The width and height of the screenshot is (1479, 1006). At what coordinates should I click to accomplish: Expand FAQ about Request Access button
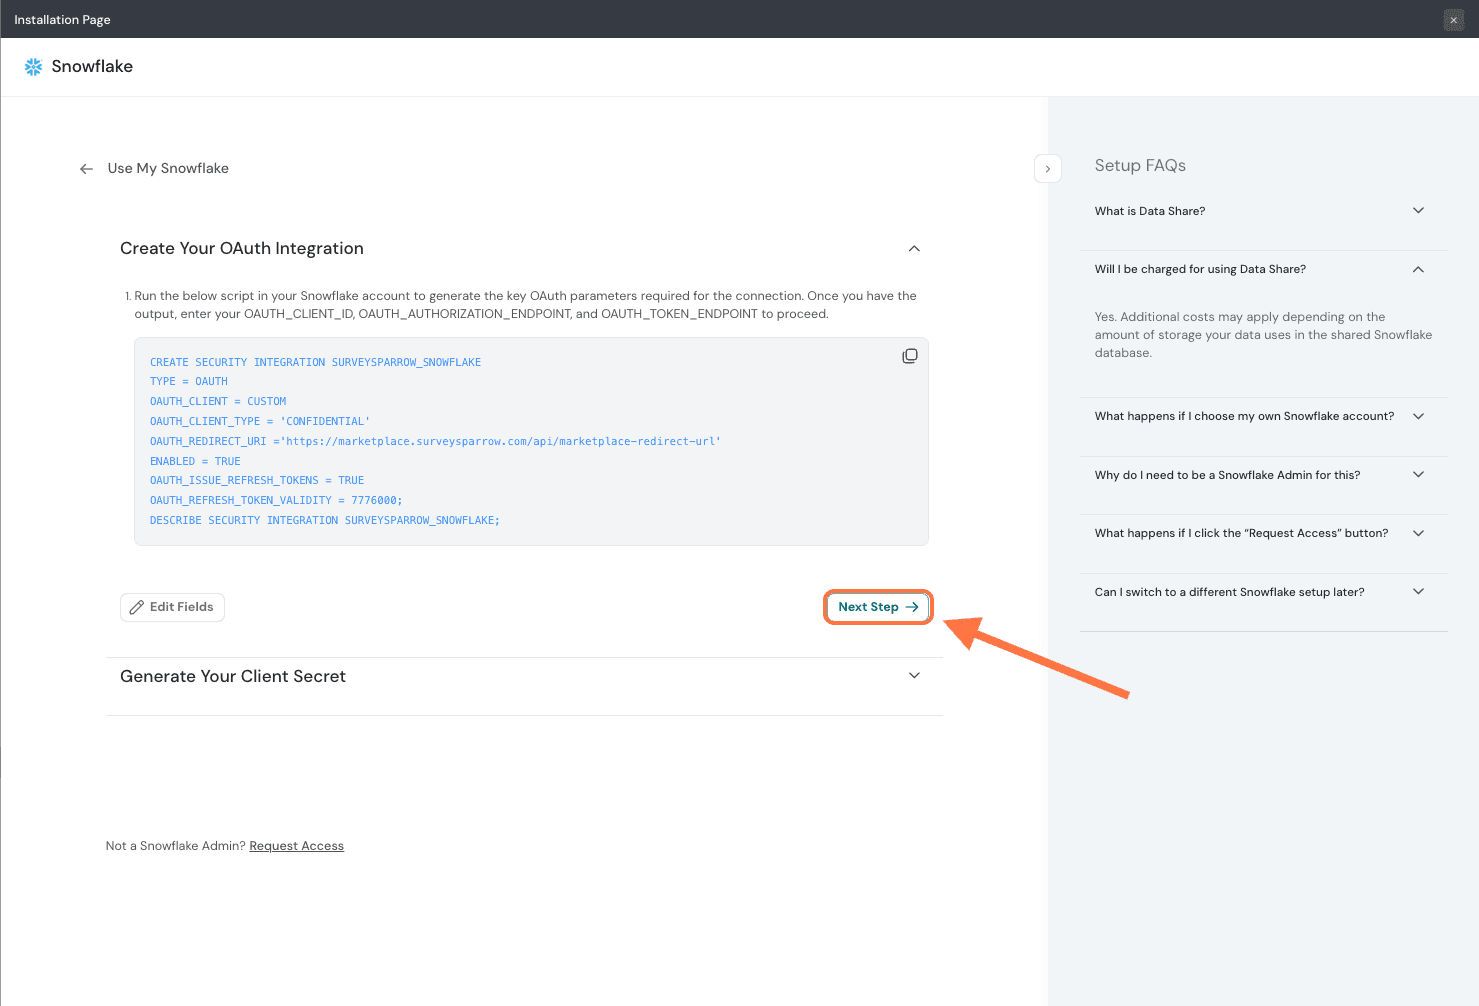pos(1417,533)
